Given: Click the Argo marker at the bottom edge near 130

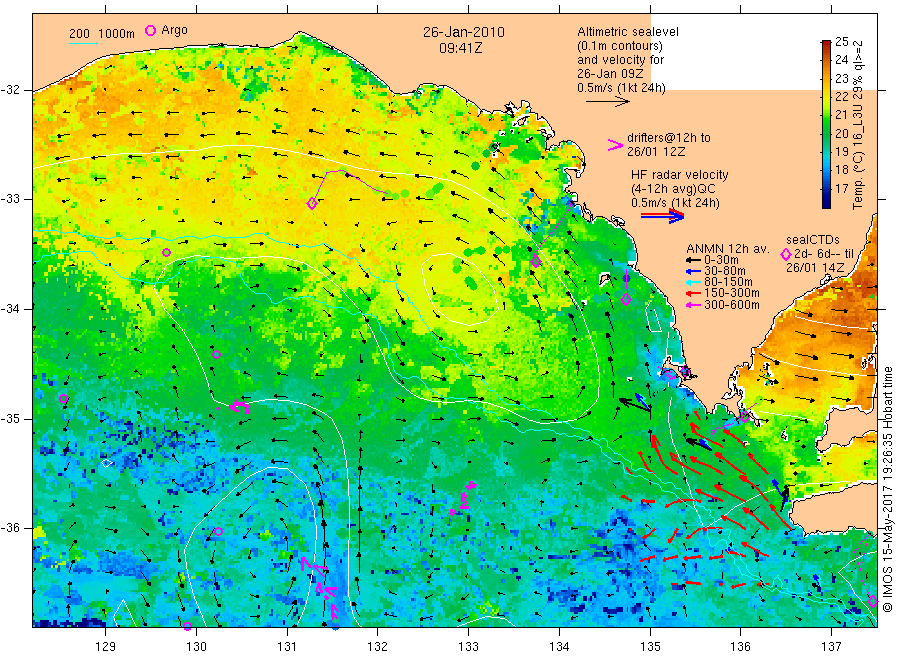Looking at the screenshot, I should (187, 626).
